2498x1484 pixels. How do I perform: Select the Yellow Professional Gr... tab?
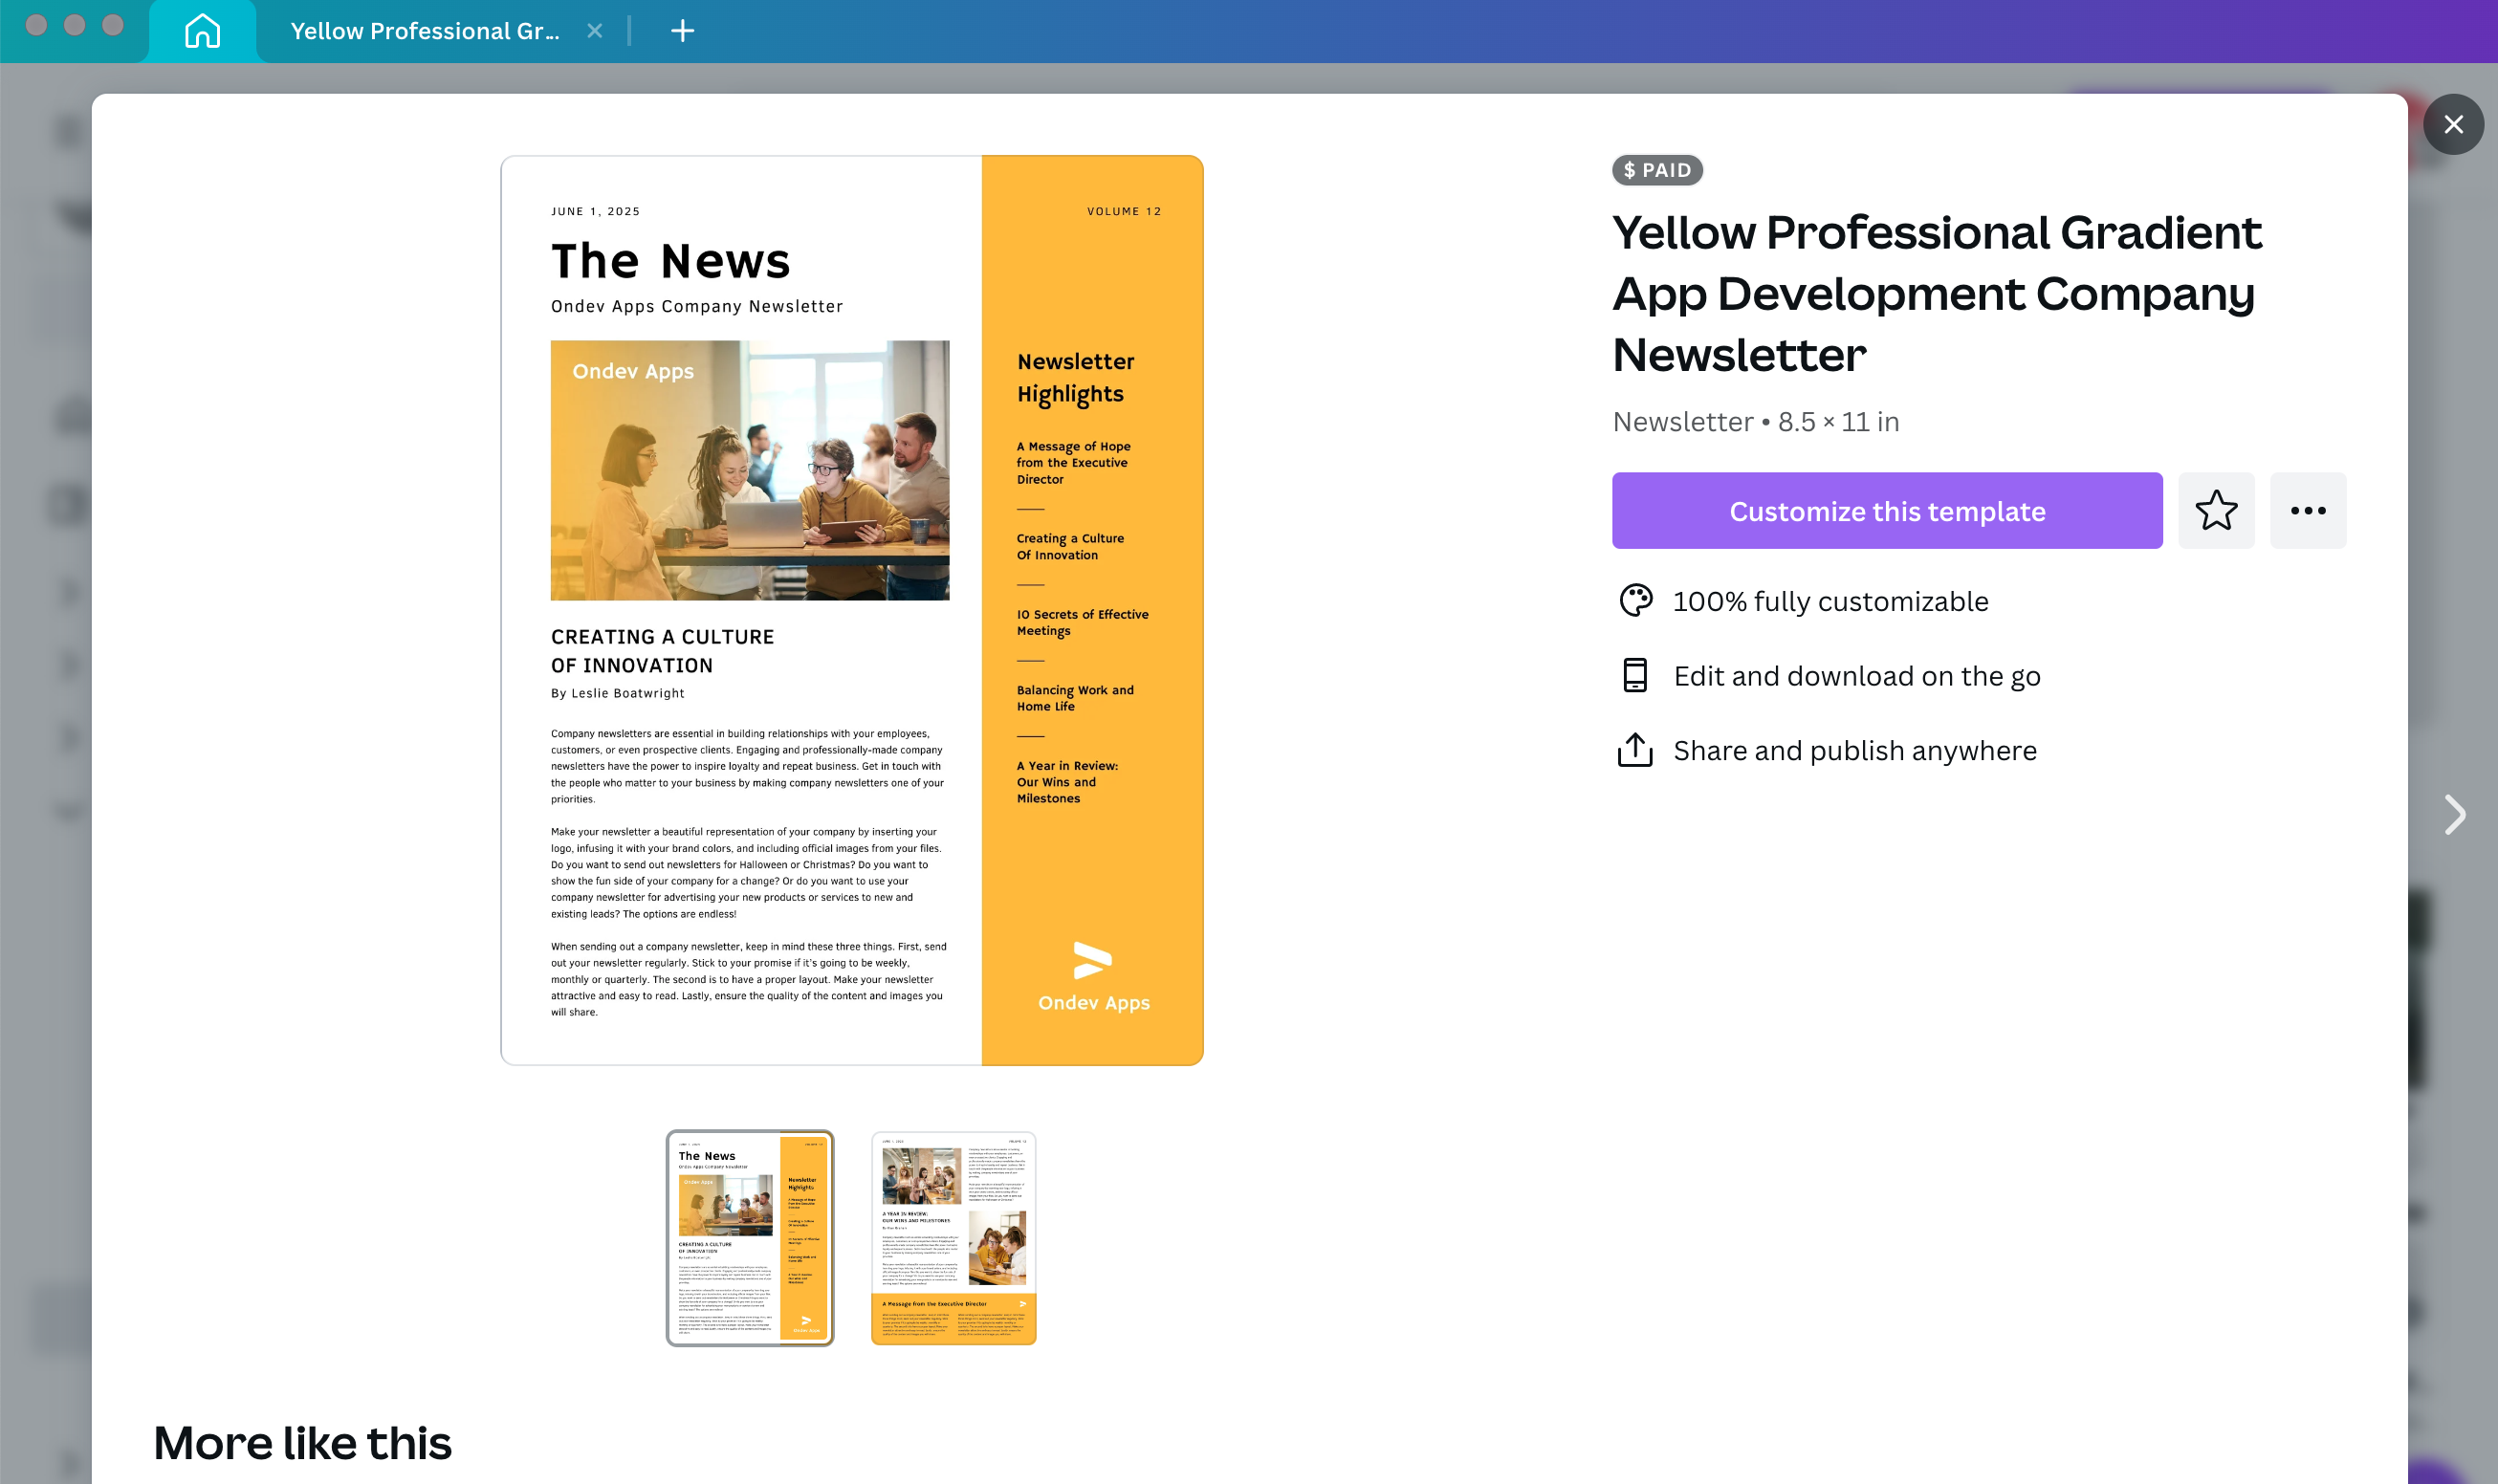425,31
